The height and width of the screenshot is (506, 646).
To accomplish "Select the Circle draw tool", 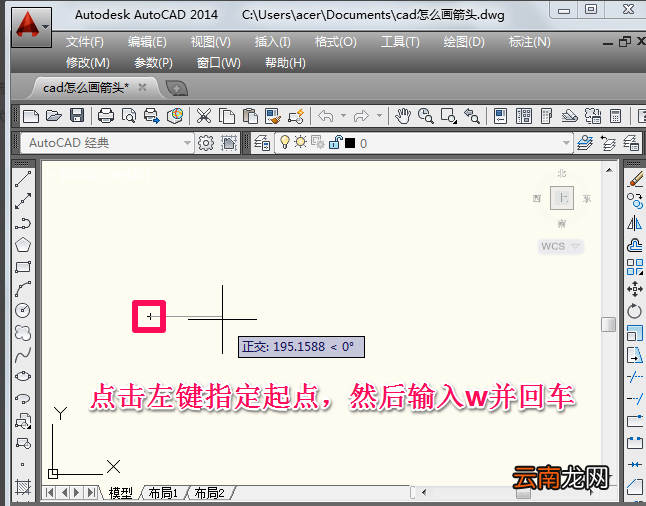I will coord(23,311).
